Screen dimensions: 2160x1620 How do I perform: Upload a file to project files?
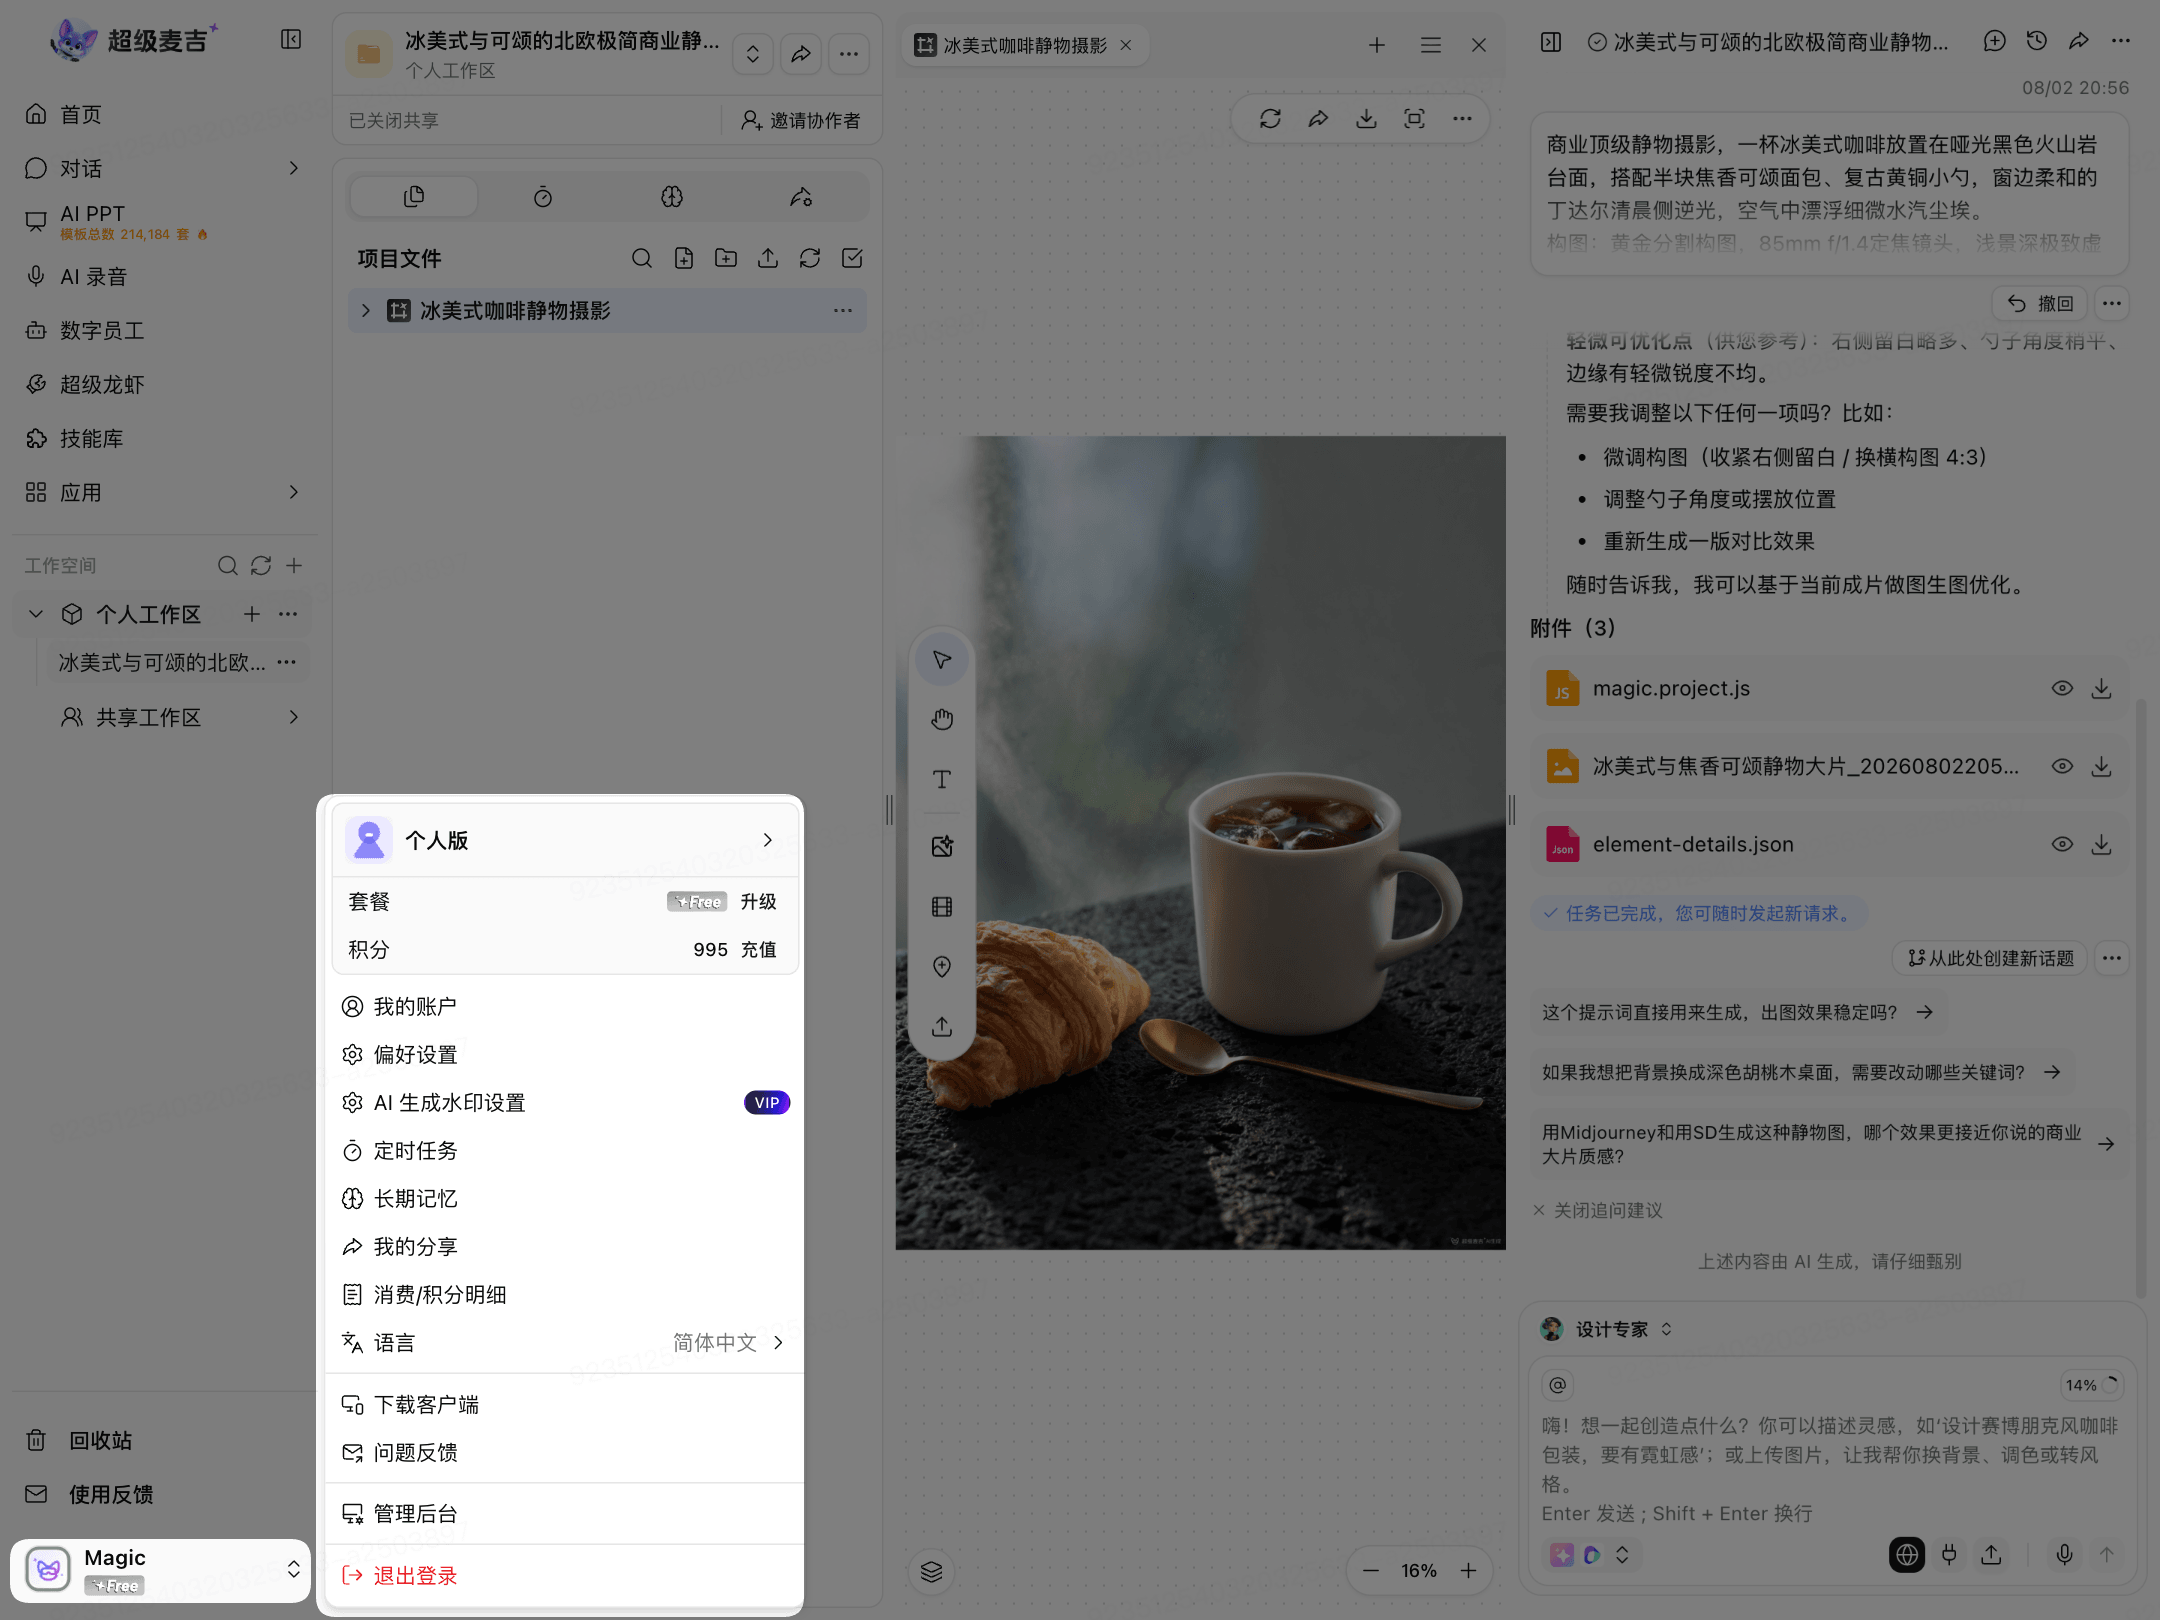click(768, 259)
